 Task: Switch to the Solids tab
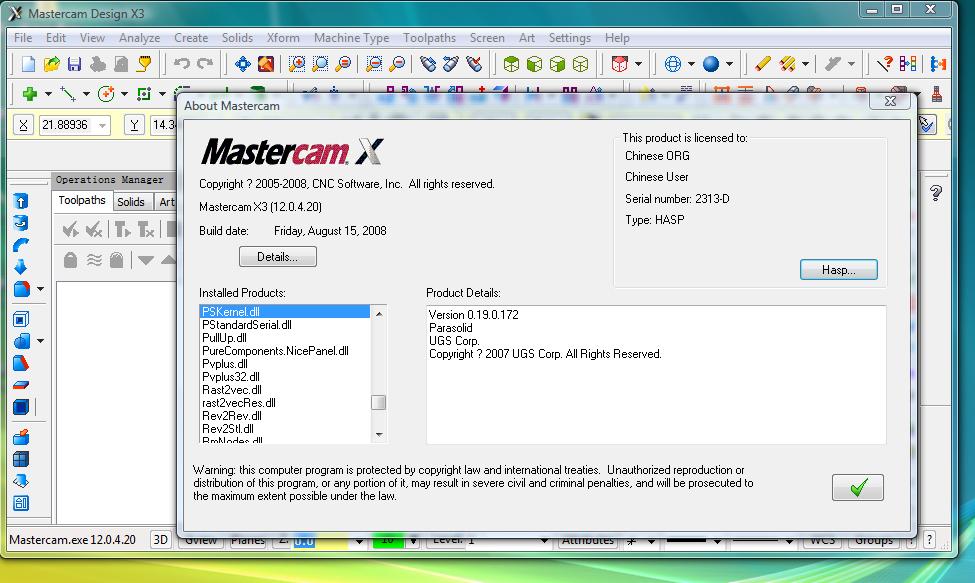(131, 201)
